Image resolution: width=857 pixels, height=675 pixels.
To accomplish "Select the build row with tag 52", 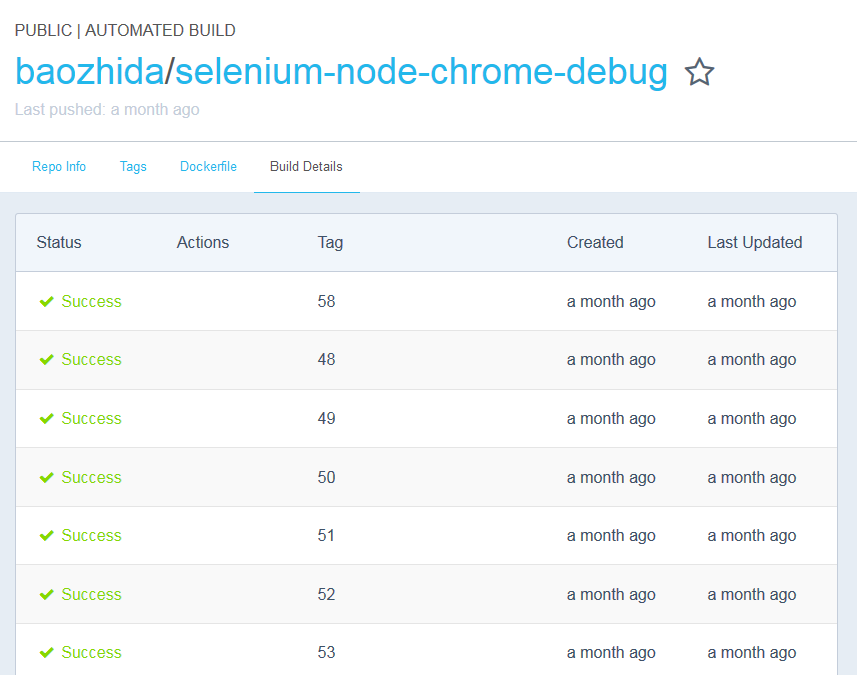I will (x=426, y=594).
